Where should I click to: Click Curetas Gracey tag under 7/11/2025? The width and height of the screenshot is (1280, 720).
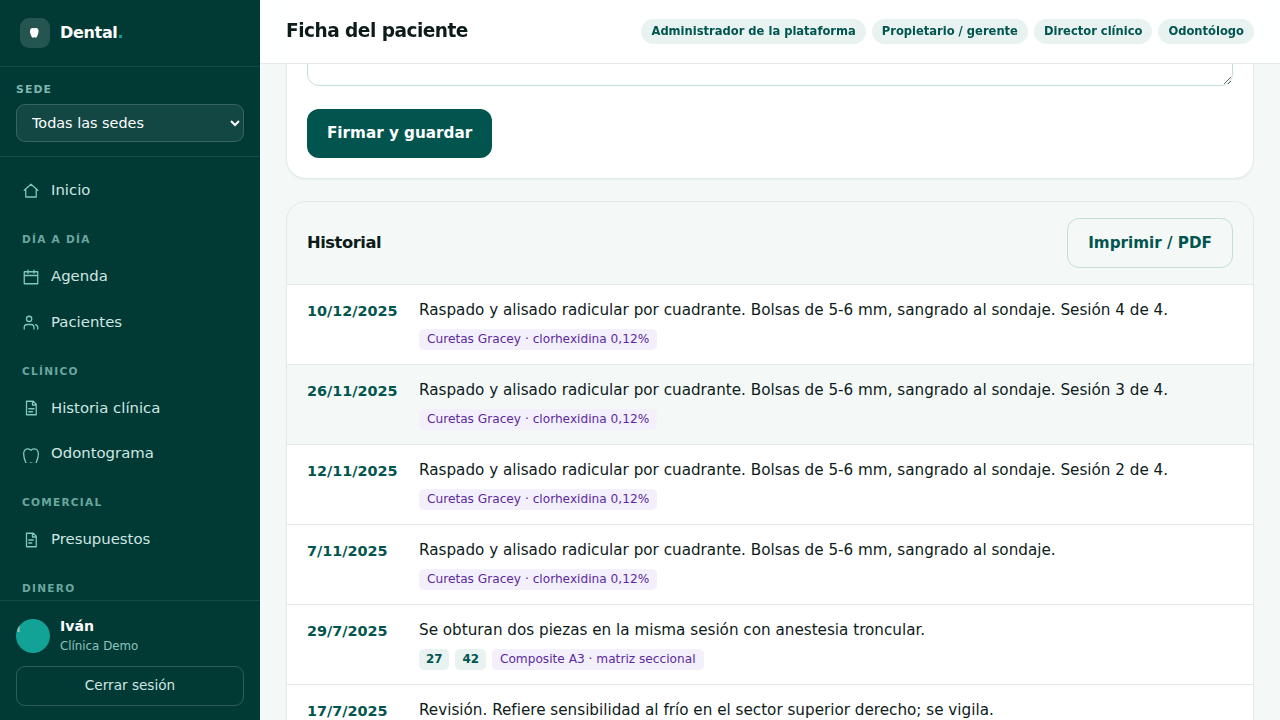538,579
